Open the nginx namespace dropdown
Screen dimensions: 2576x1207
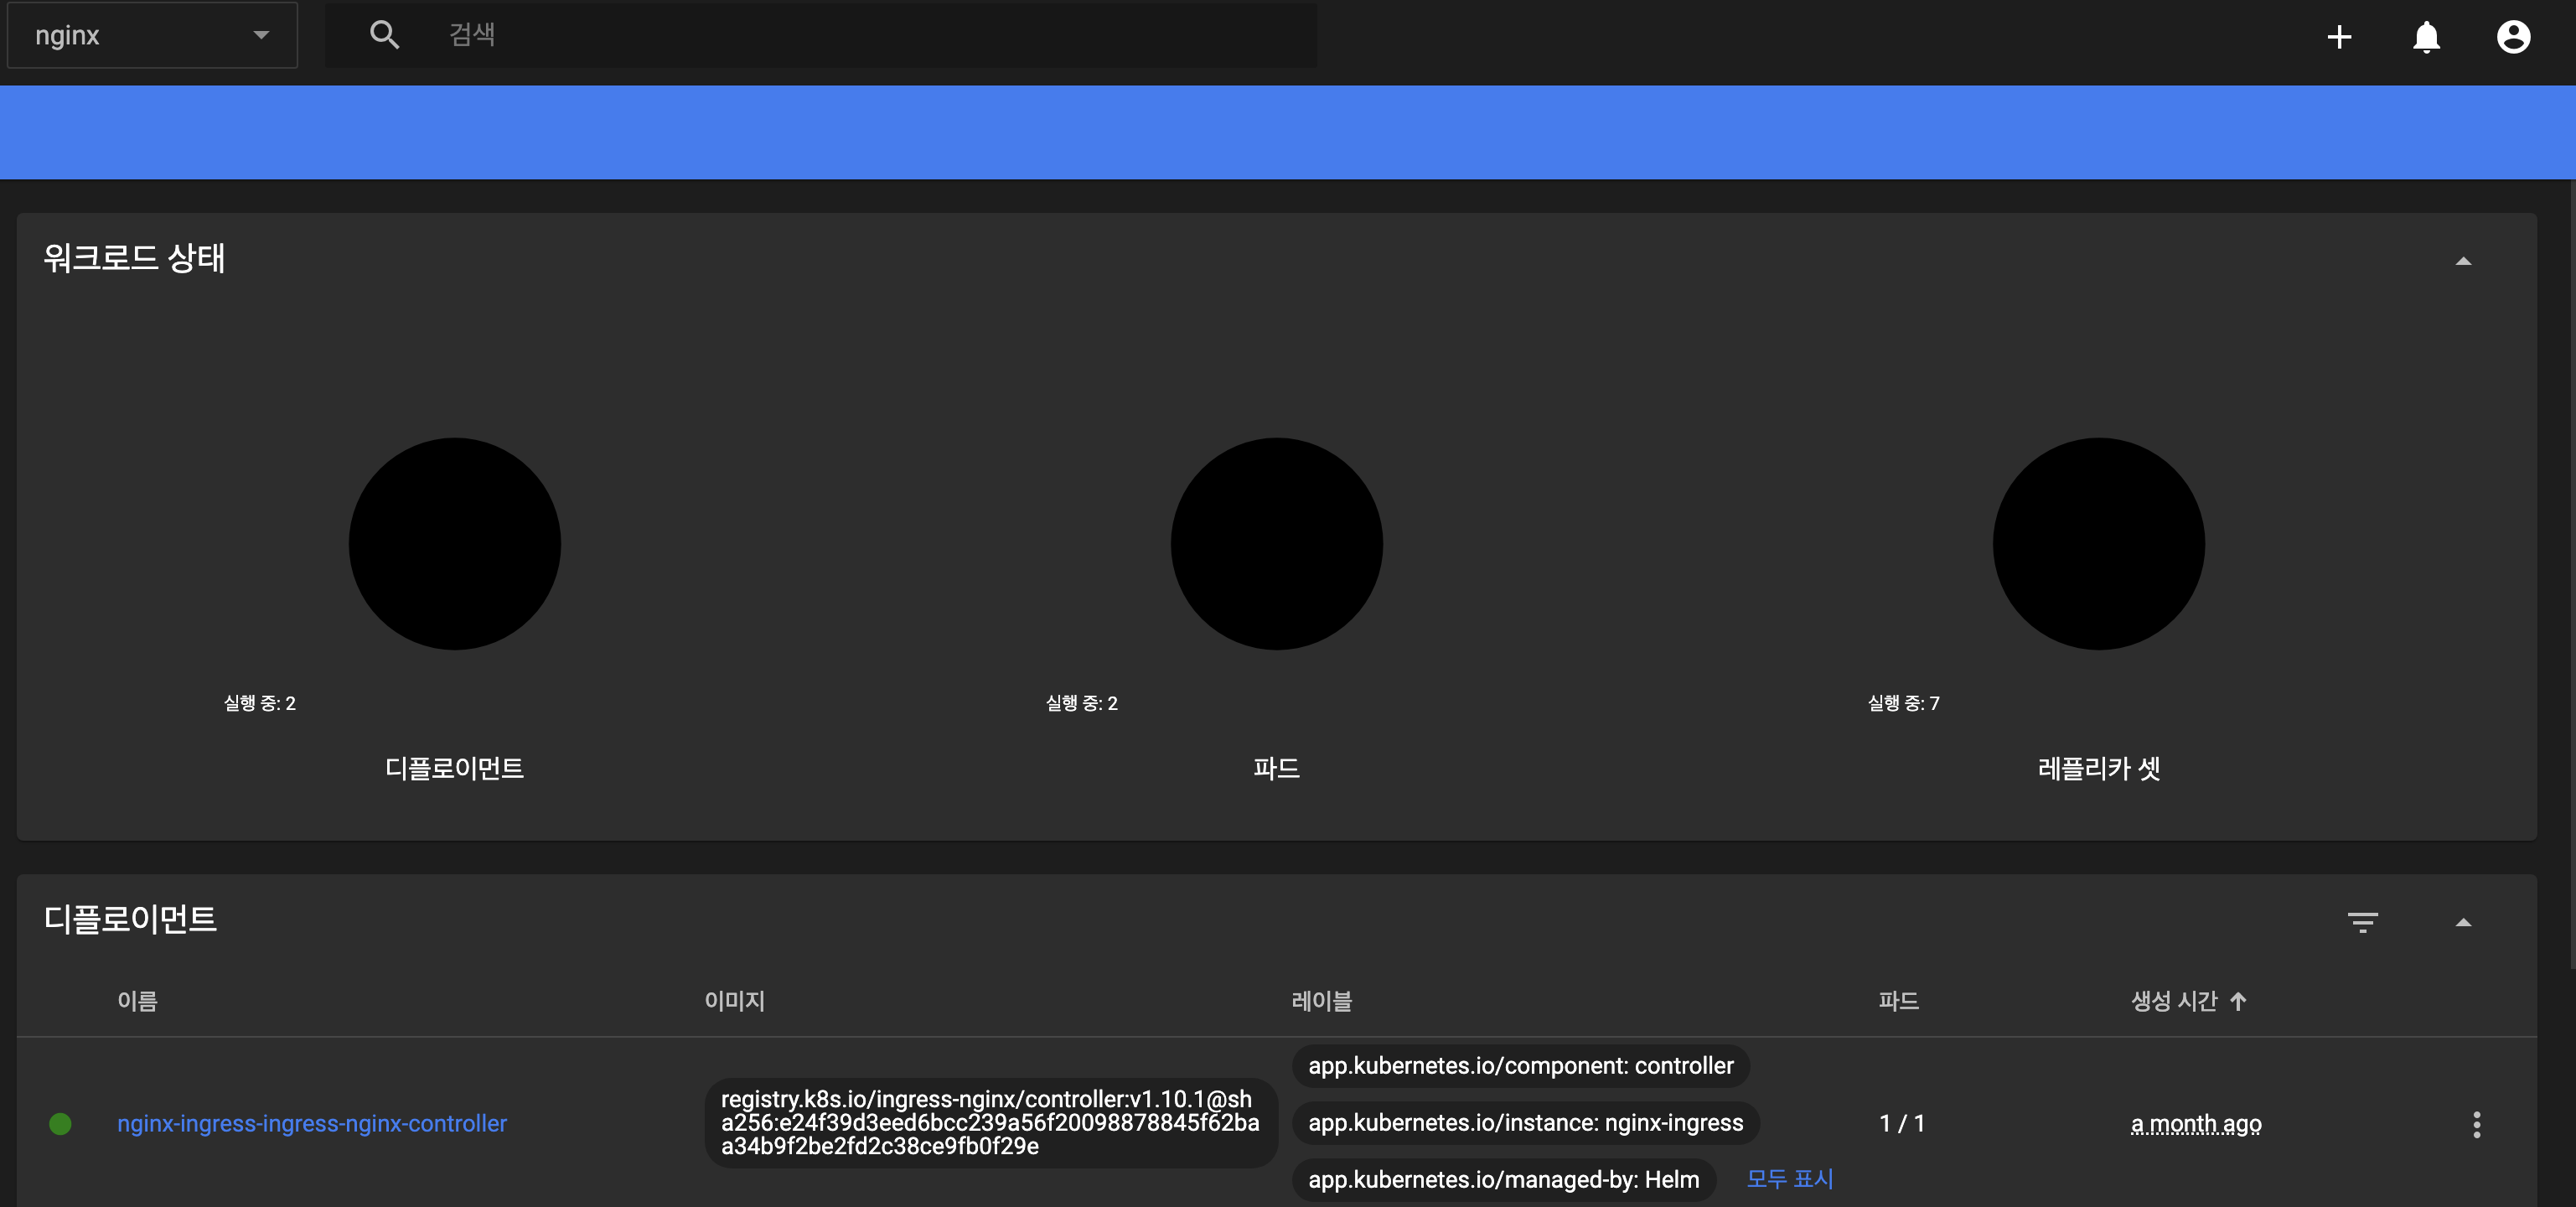[x=152, y=35]
